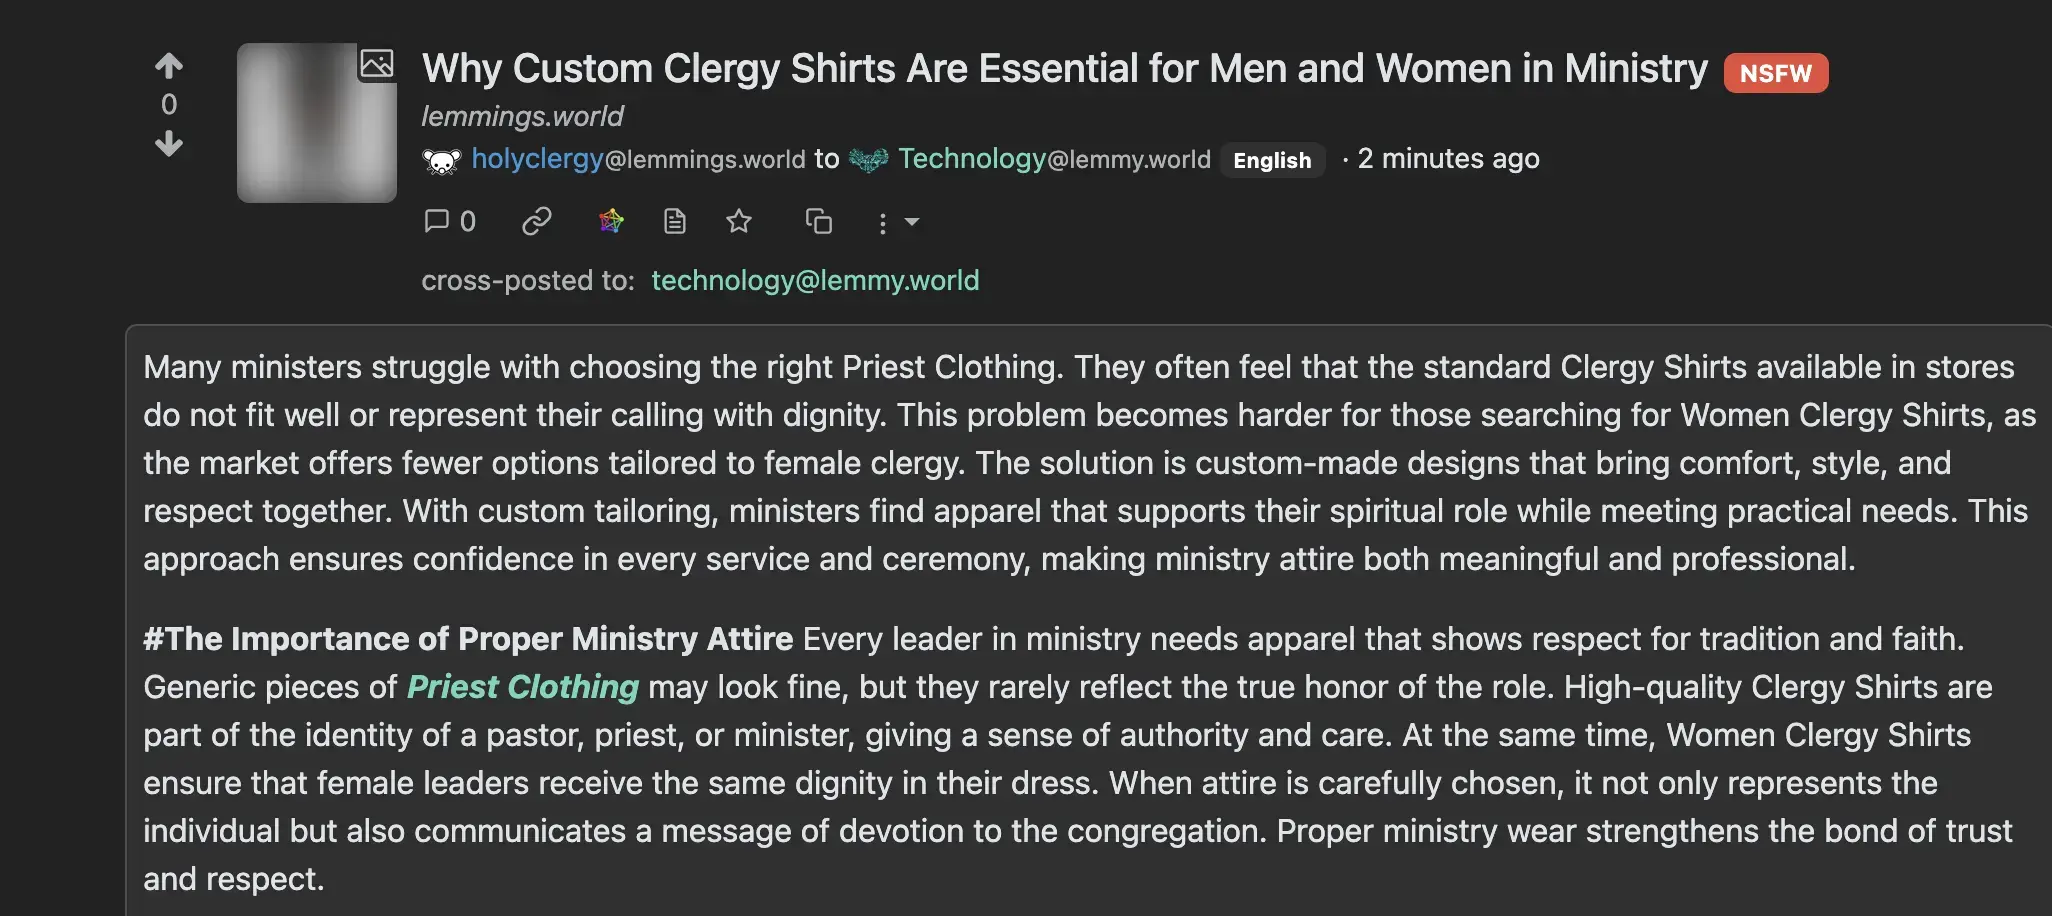This screenshot has height=916, width=2052.
Task: Save the post with star icon
Action: click(739, 221)
